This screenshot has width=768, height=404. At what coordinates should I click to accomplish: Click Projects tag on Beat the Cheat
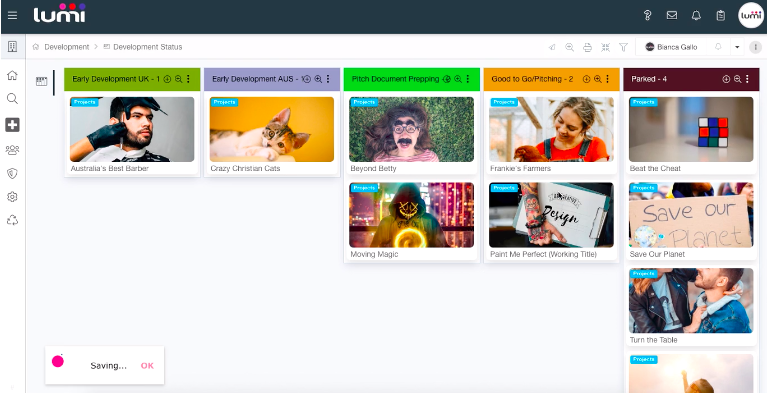pos(643,102)
